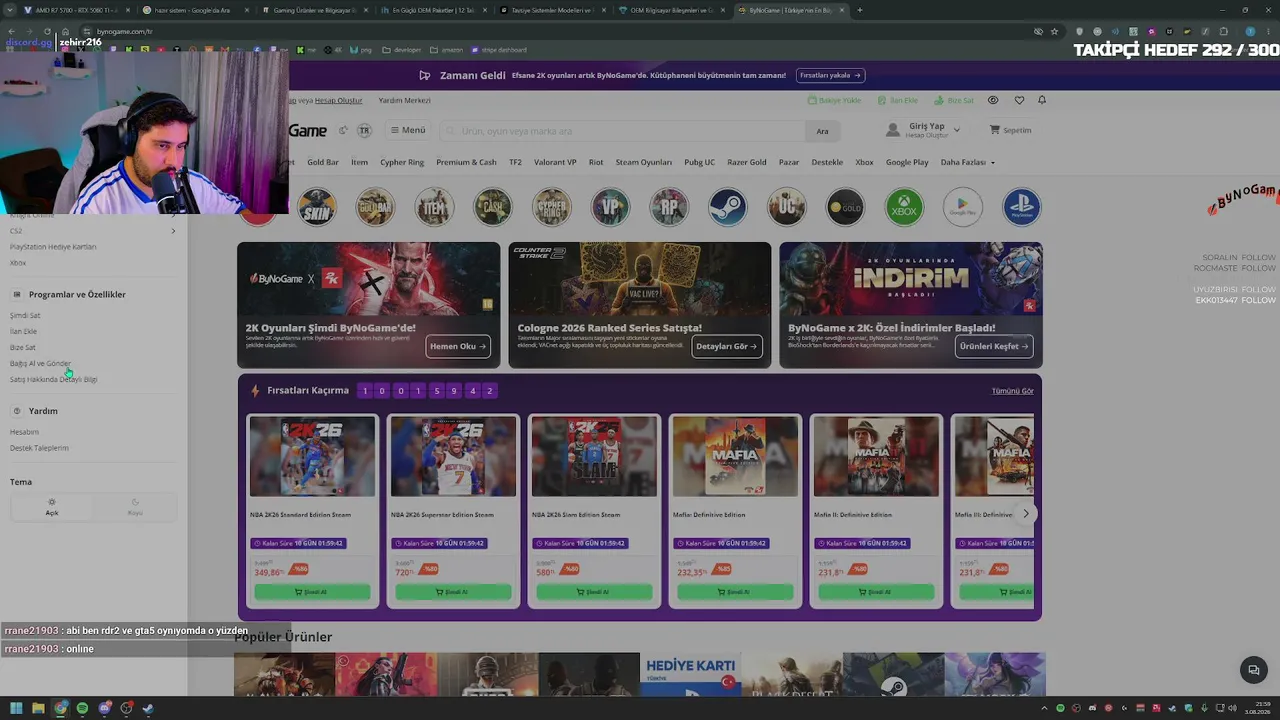This screenshot has height=720, width=1280.
Task: Open the CASH category circle icon
Action: [x=493, y=207]
